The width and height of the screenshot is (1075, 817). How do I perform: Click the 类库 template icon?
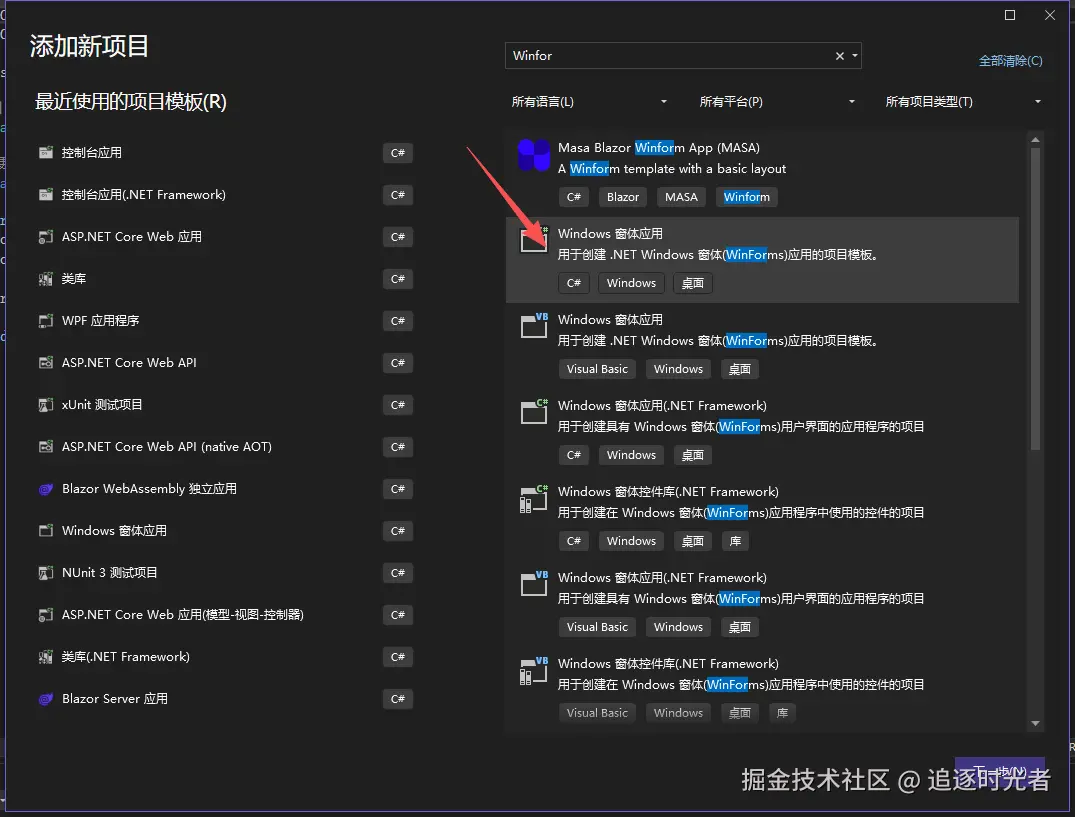point(46,279)
